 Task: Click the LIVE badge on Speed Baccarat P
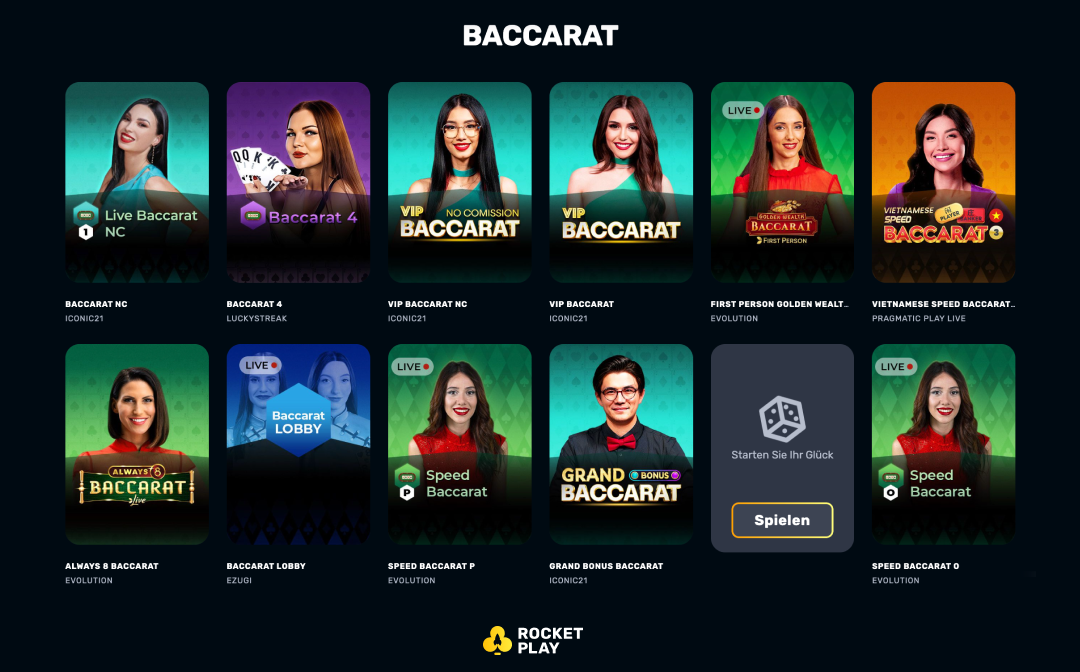click(x=412, y=367)
